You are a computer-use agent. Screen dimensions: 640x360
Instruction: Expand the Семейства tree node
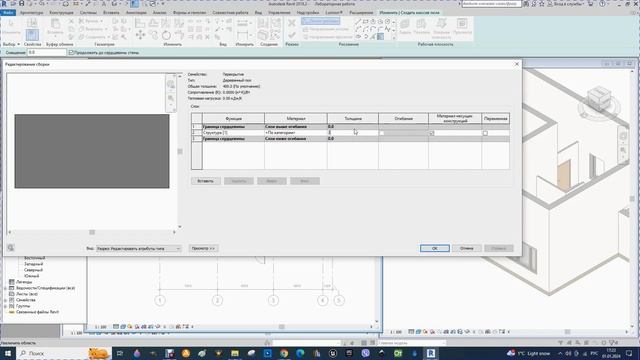[5, 300]
